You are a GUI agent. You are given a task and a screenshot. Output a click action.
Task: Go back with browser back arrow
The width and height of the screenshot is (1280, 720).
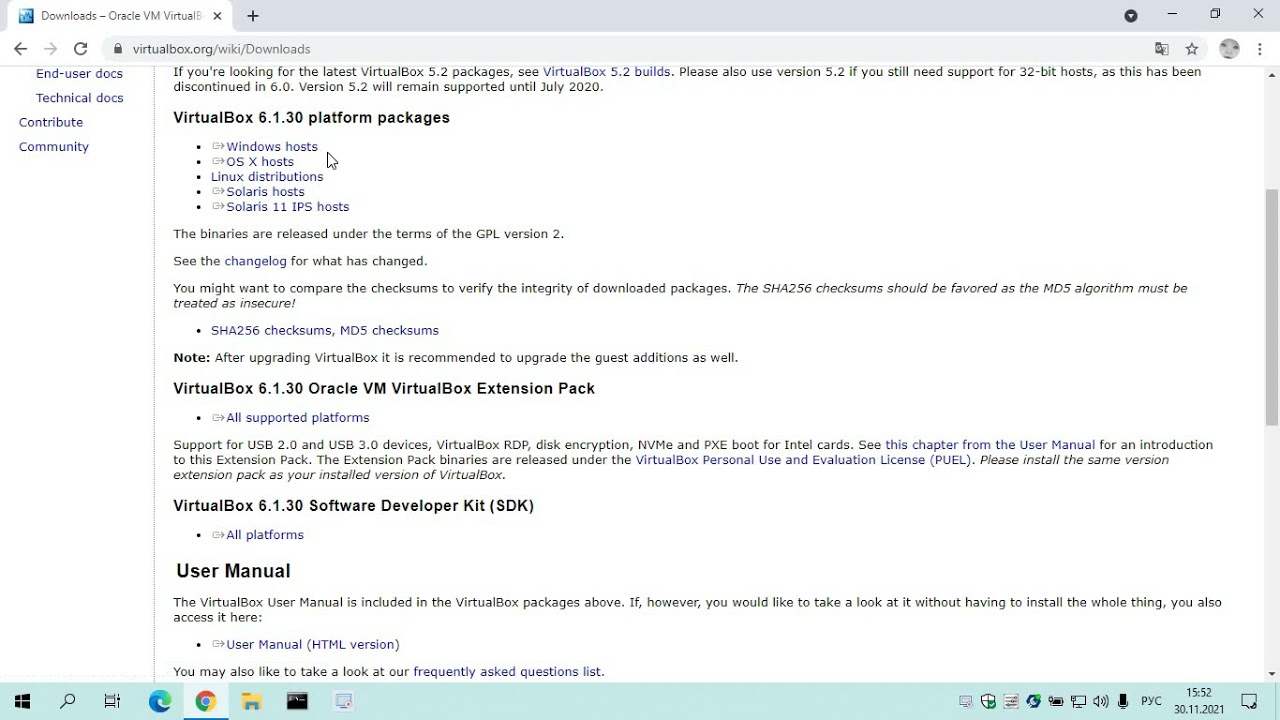(20, 48)
